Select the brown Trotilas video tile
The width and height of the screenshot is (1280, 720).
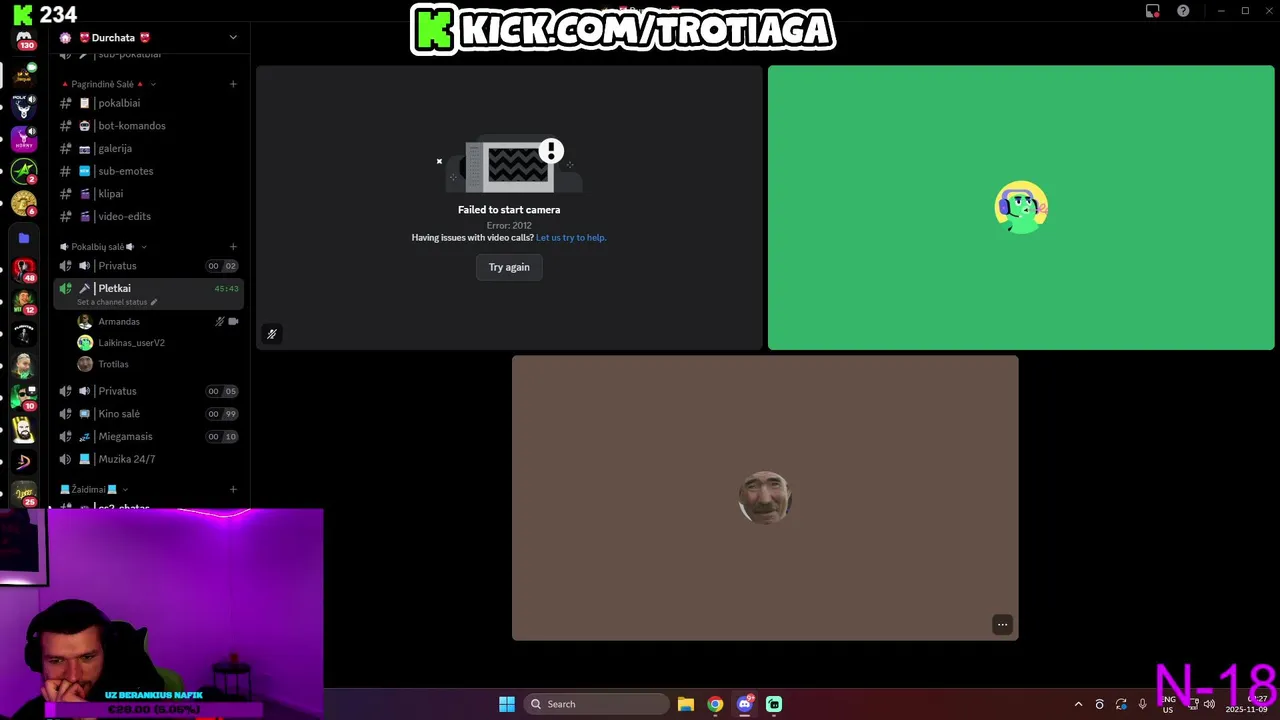coord(765,498)
